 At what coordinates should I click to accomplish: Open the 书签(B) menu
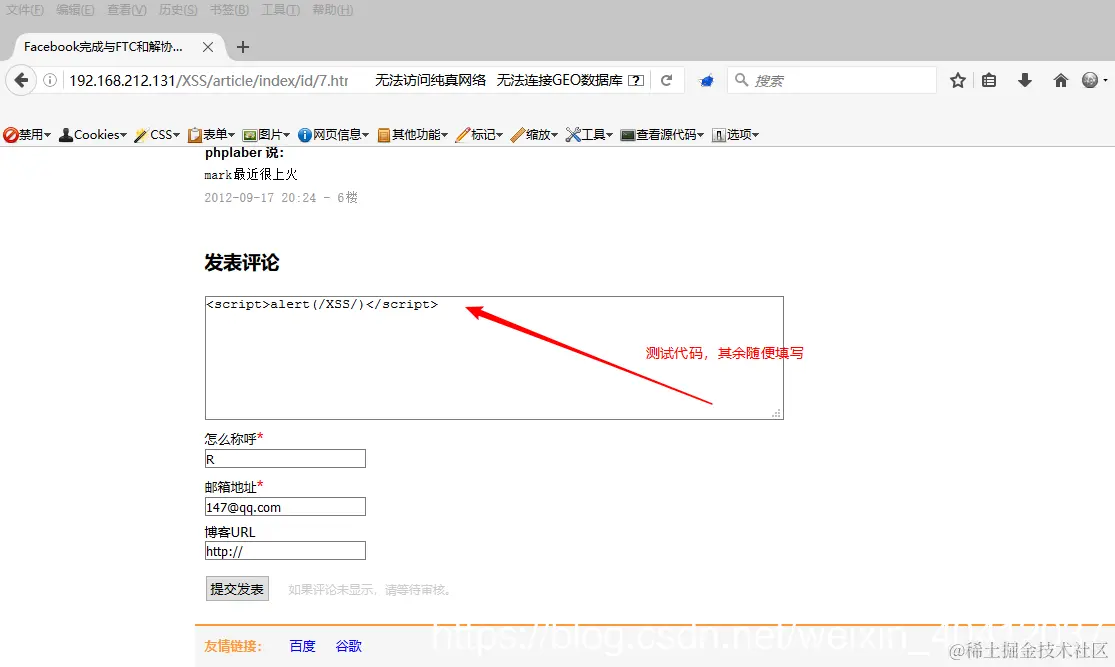(x=229, y=10)
